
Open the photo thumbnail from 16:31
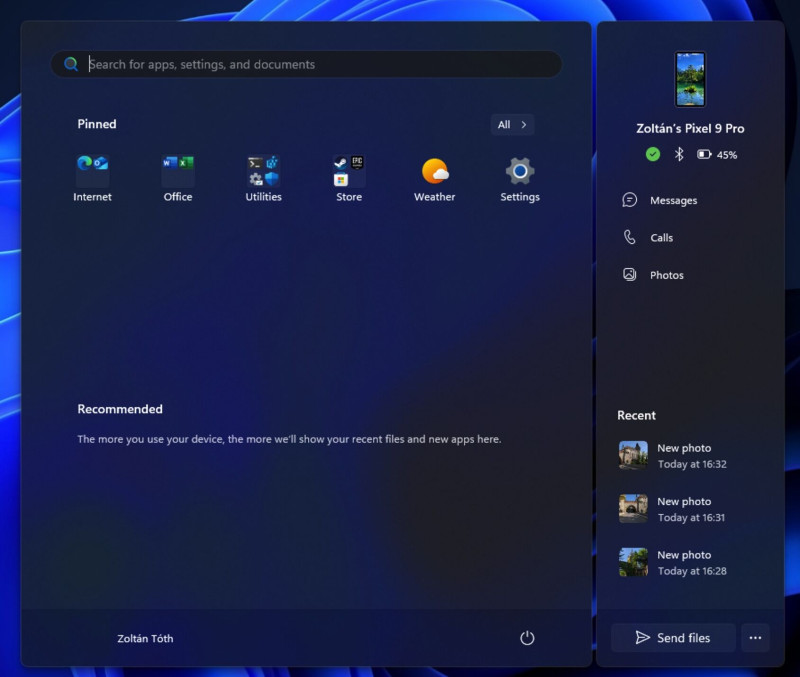(x=633, y=509)
